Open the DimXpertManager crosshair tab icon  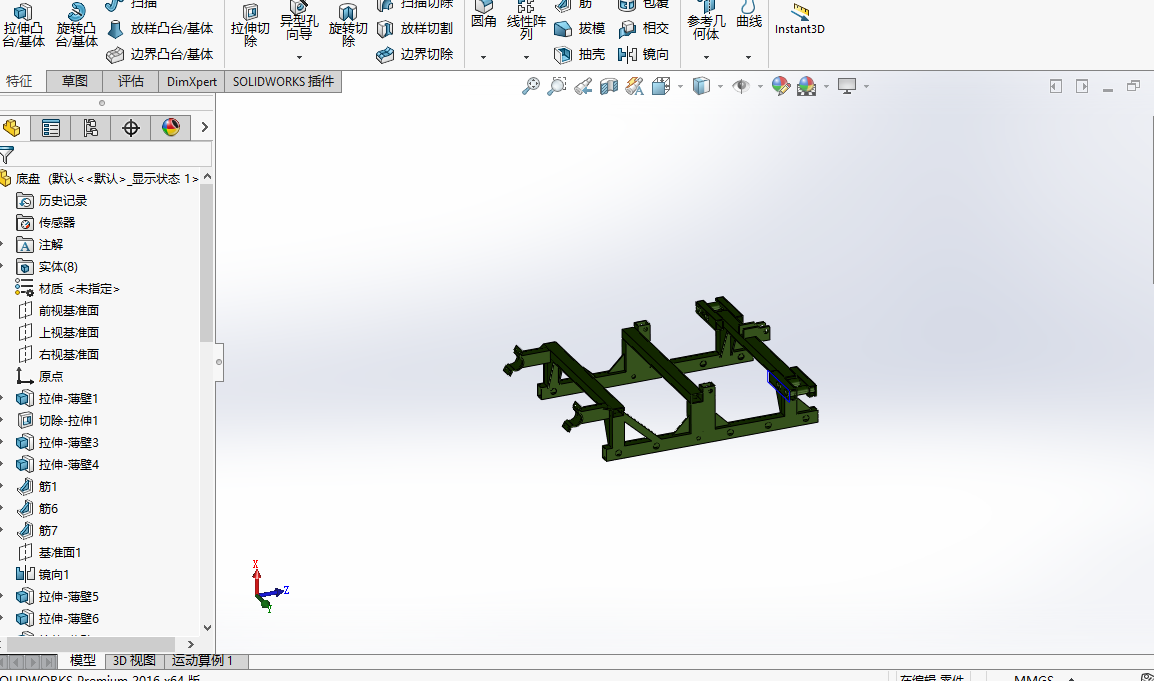[x=131, y=128]
